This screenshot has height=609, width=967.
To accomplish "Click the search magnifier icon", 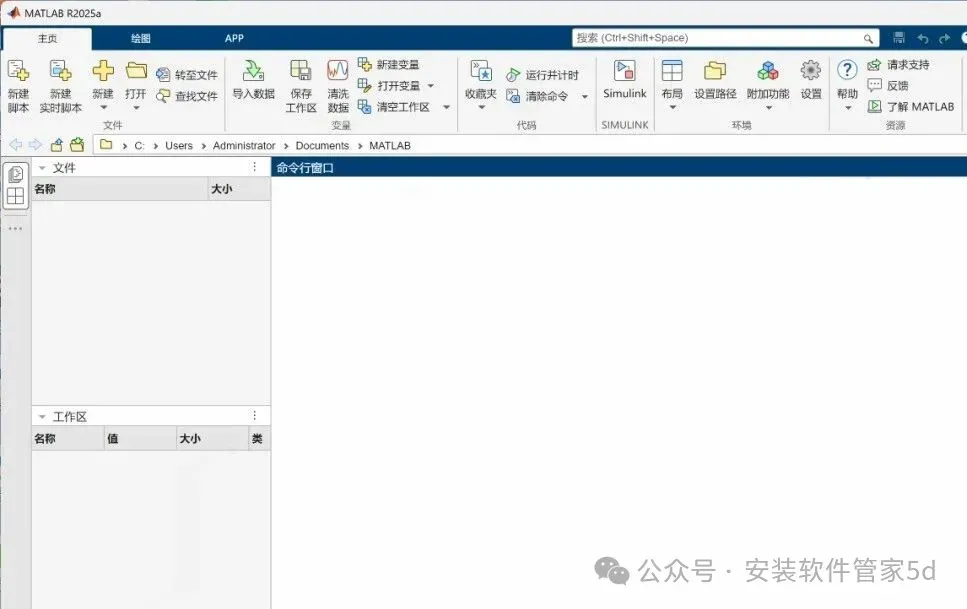I will 868,38.
